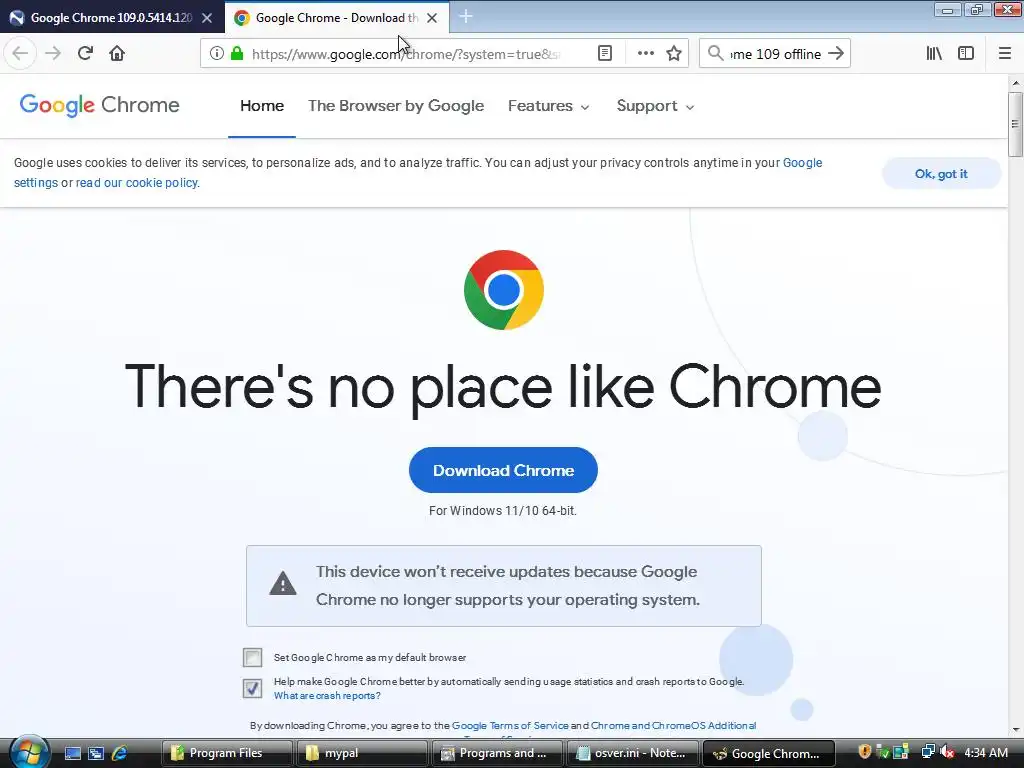Click the Chrome logo above the headline
This screenshot has width=1024, height=768.
click(x=504, y=290)
